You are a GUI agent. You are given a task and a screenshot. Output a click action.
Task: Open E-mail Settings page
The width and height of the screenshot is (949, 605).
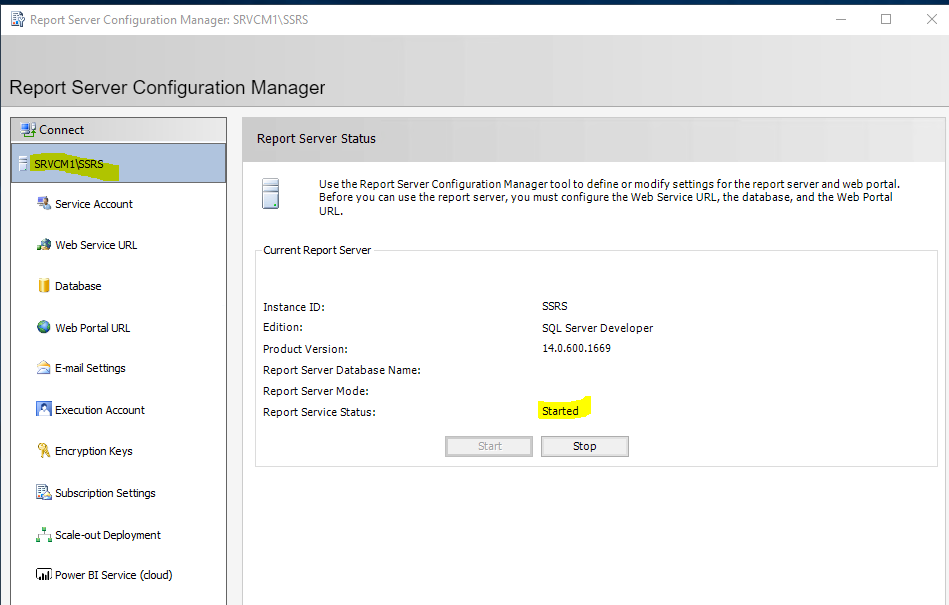tap(90, 368)
